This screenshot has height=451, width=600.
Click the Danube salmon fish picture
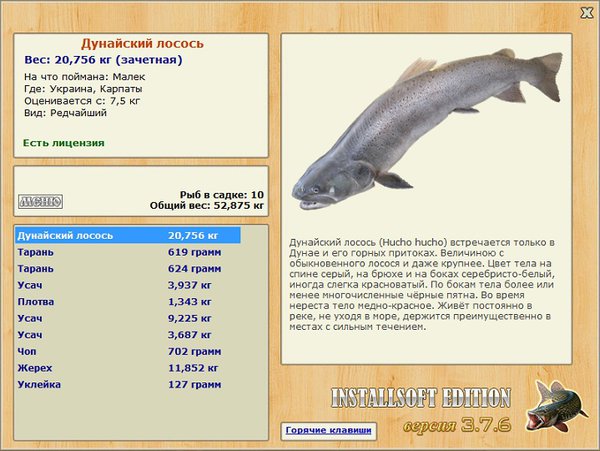[x=427, y=128]
